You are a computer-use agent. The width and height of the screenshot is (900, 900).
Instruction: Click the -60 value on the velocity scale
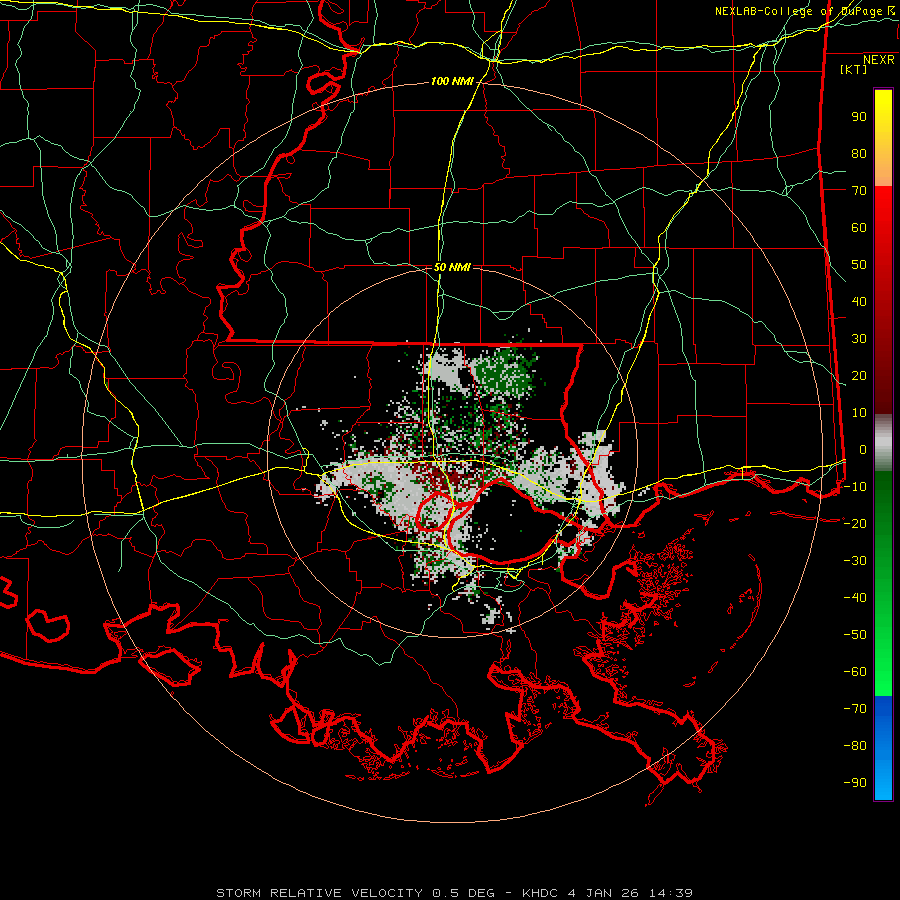click(855, 672)
